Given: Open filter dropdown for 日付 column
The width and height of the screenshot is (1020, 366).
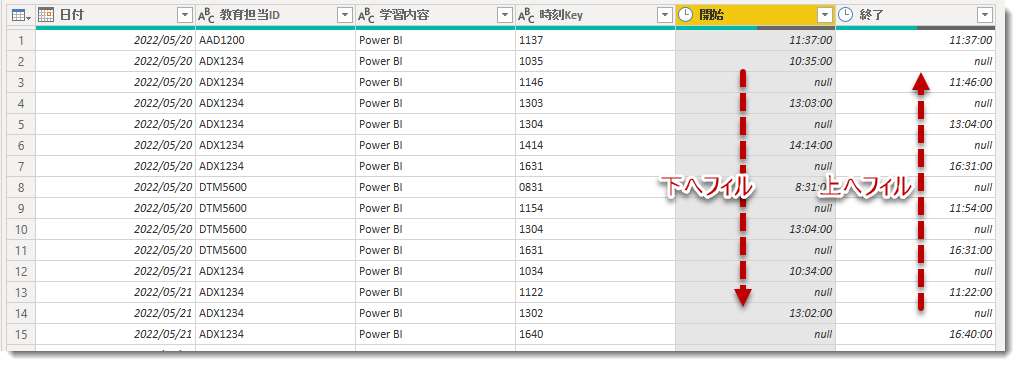Looking at the screenshot, I should (185, 16).
